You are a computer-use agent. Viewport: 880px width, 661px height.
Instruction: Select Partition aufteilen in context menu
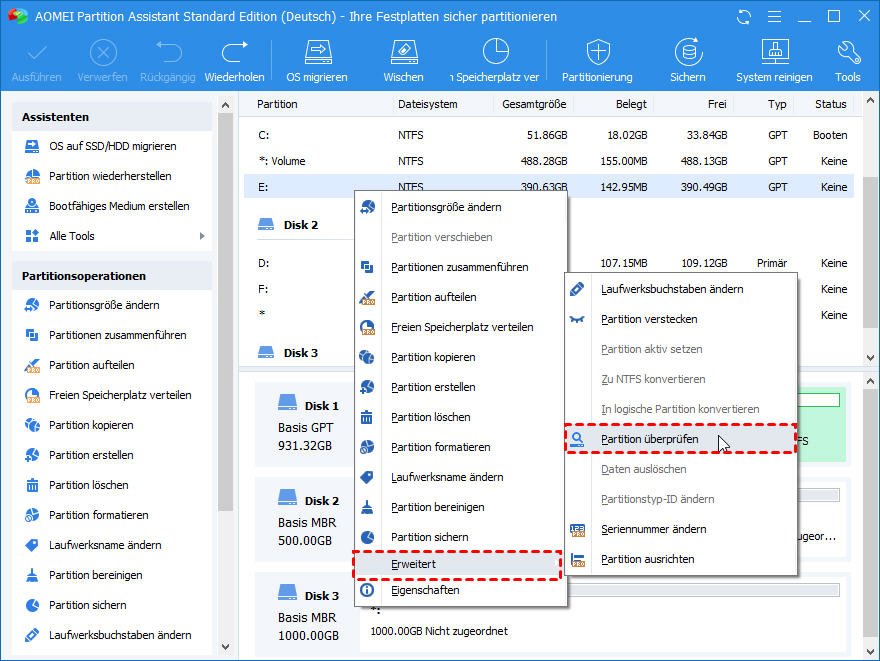tap(460, 297)
